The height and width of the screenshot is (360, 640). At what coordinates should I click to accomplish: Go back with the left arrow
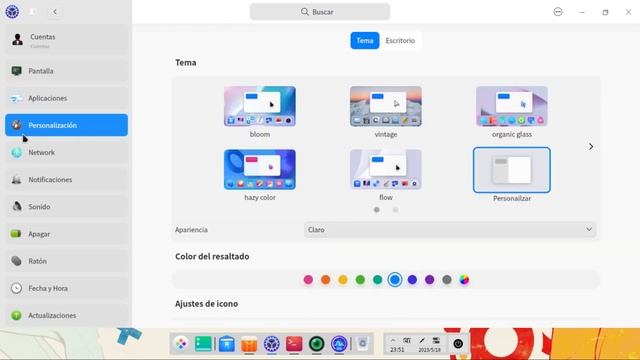click(55, 12)
